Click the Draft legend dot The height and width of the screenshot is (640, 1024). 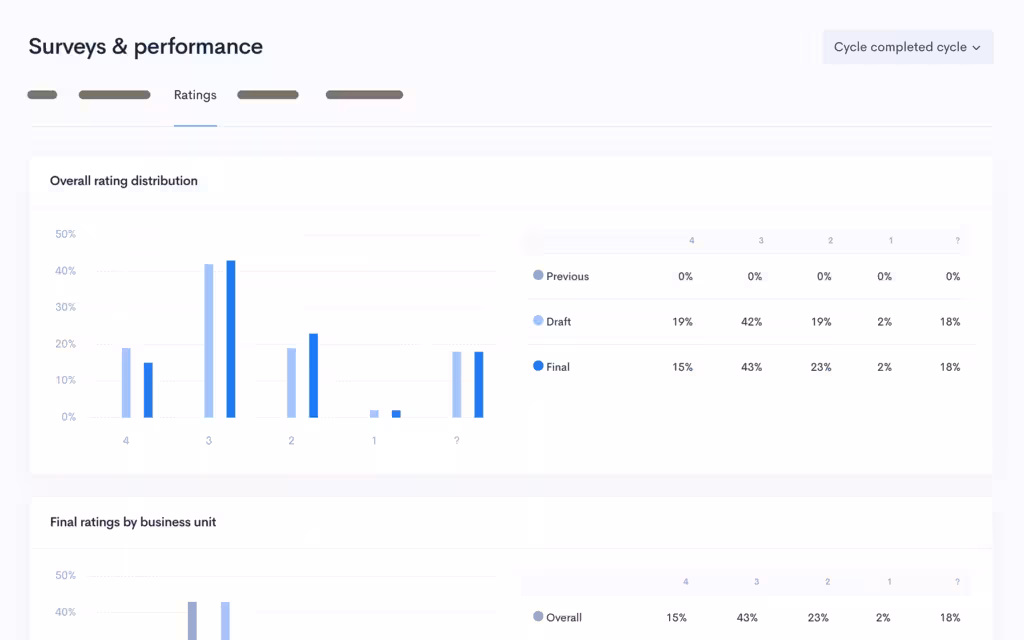(x=538, y=320)
